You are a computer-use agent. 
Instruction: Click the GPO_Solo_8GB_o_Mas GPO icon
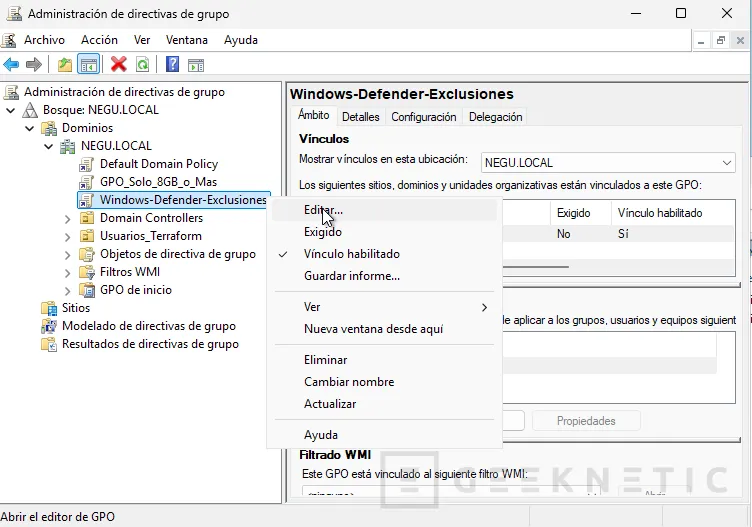86,182
